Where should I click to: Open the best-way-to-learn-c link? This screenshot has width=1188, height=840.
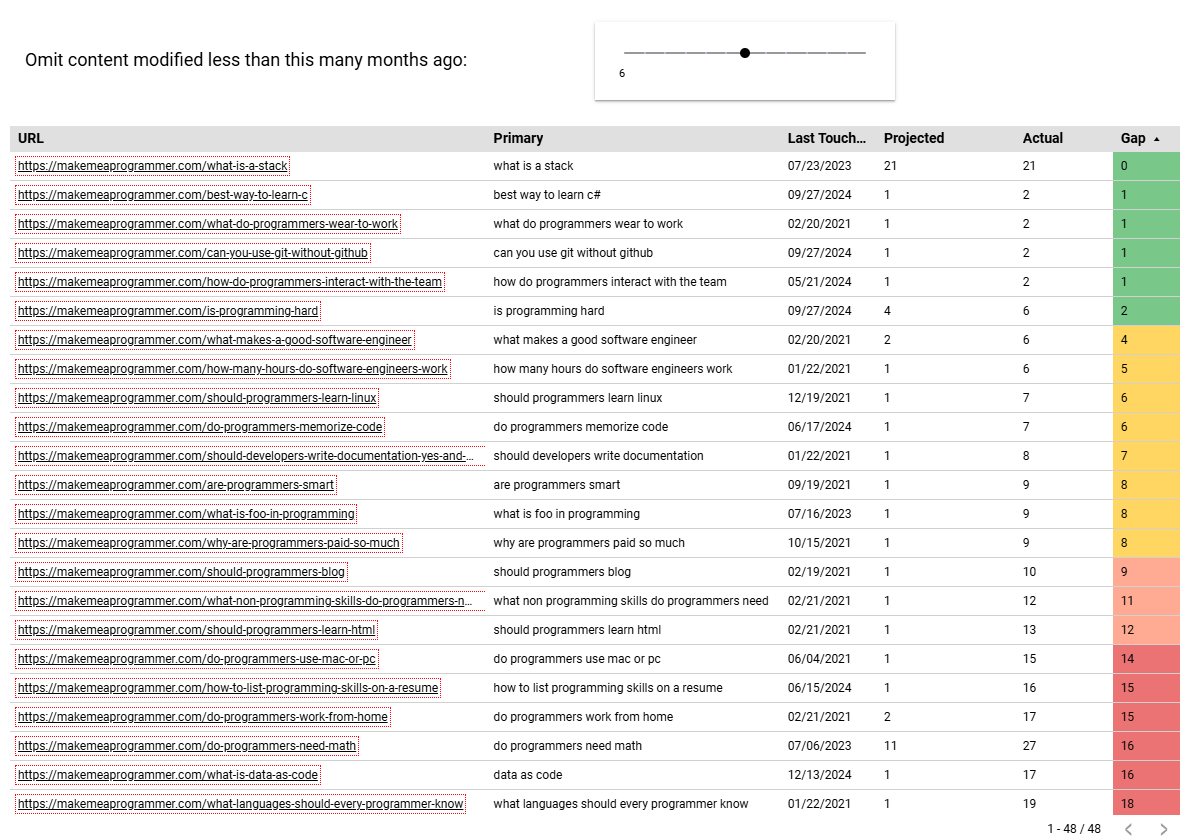click(x=163, y=195)
